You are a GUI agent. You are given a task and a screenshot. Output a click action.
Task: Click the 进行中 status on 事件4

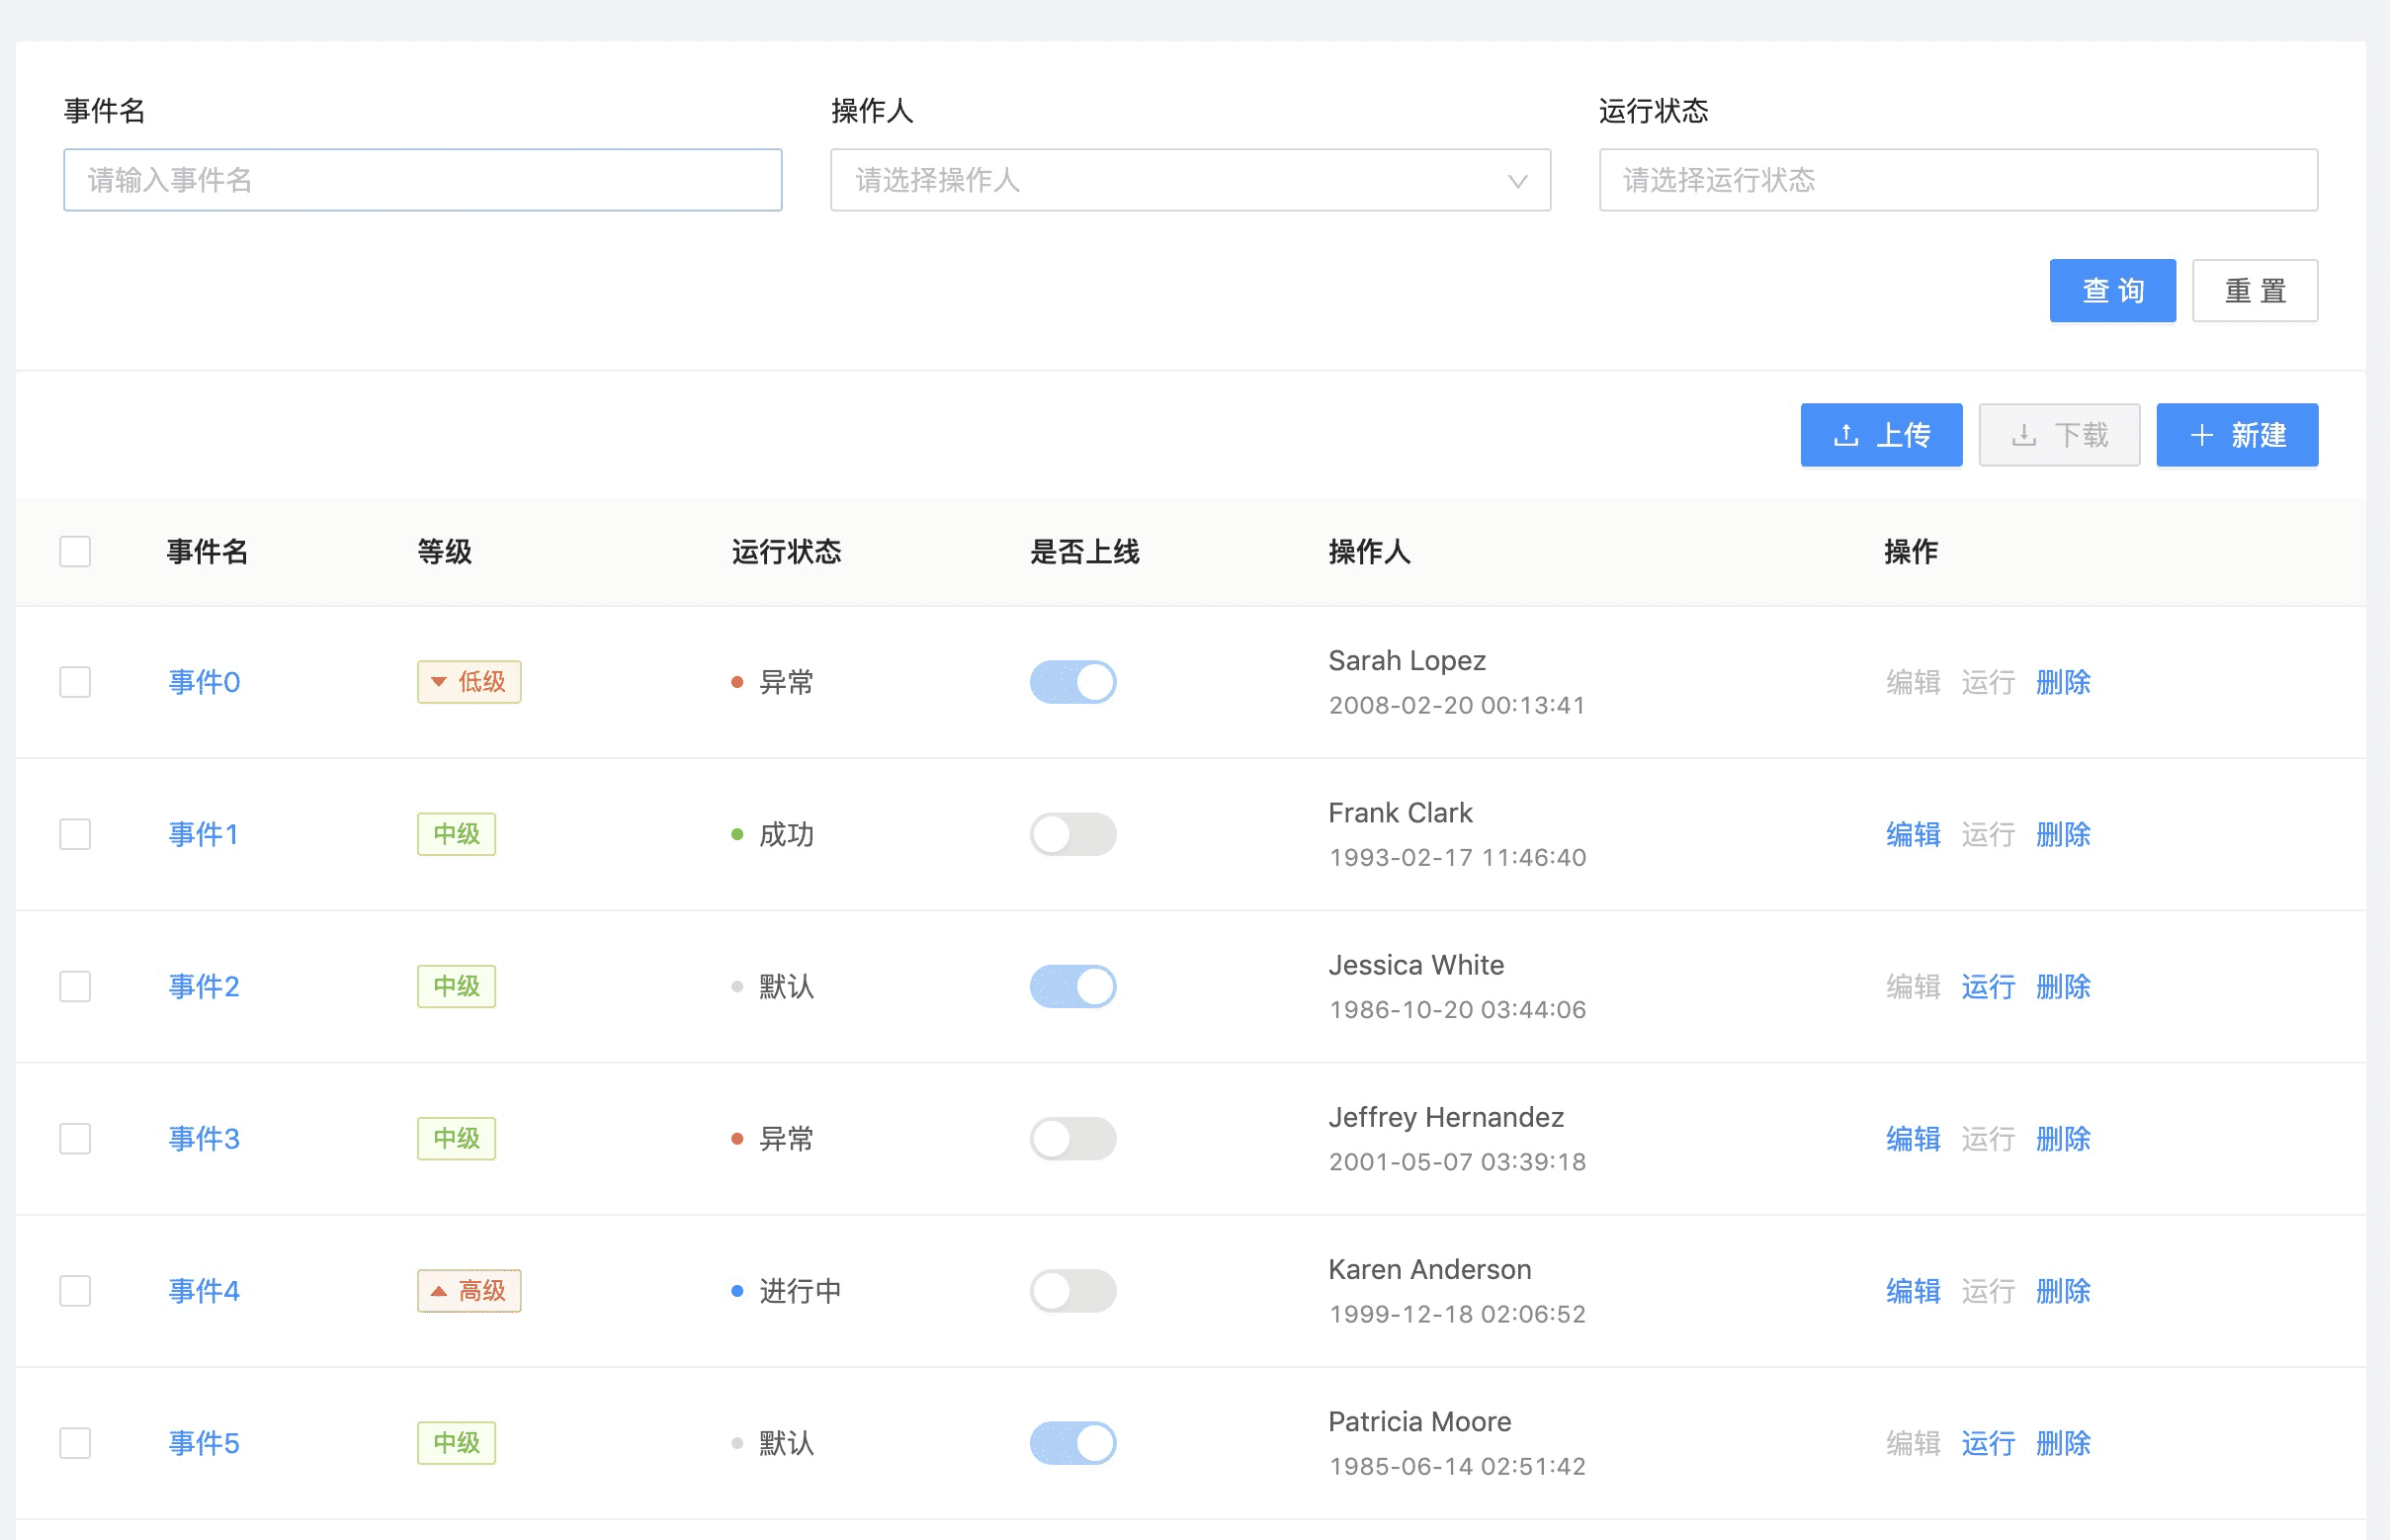[786, 1291]
